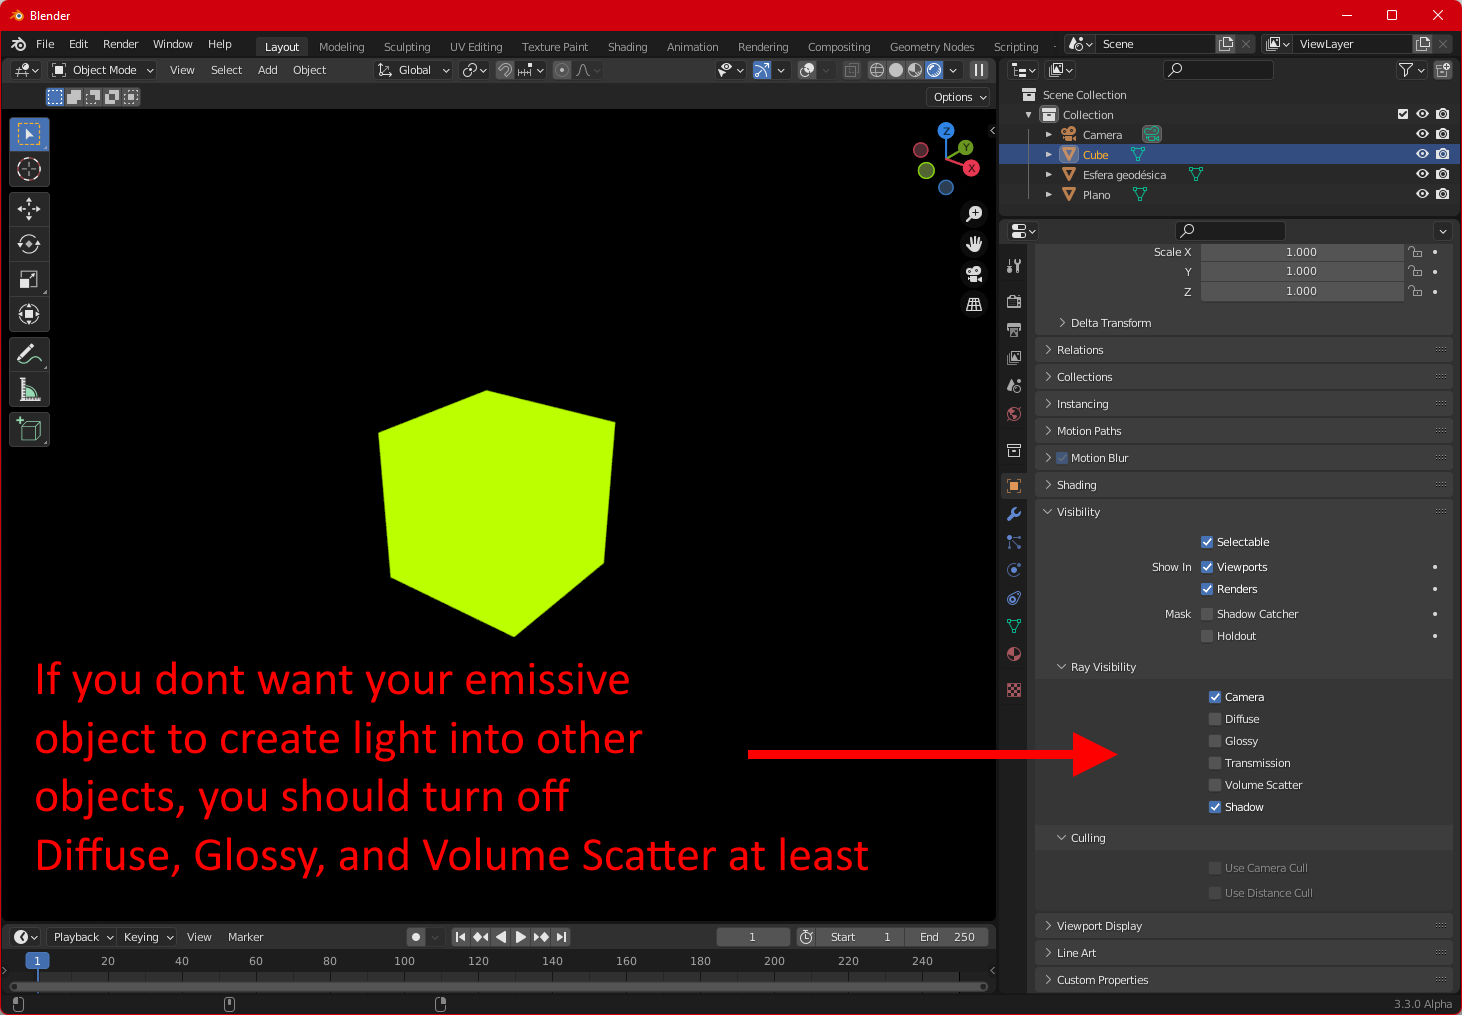1462x1015 pixels.
Task: Select the Transform tool
Action: (x=29, y=314)
